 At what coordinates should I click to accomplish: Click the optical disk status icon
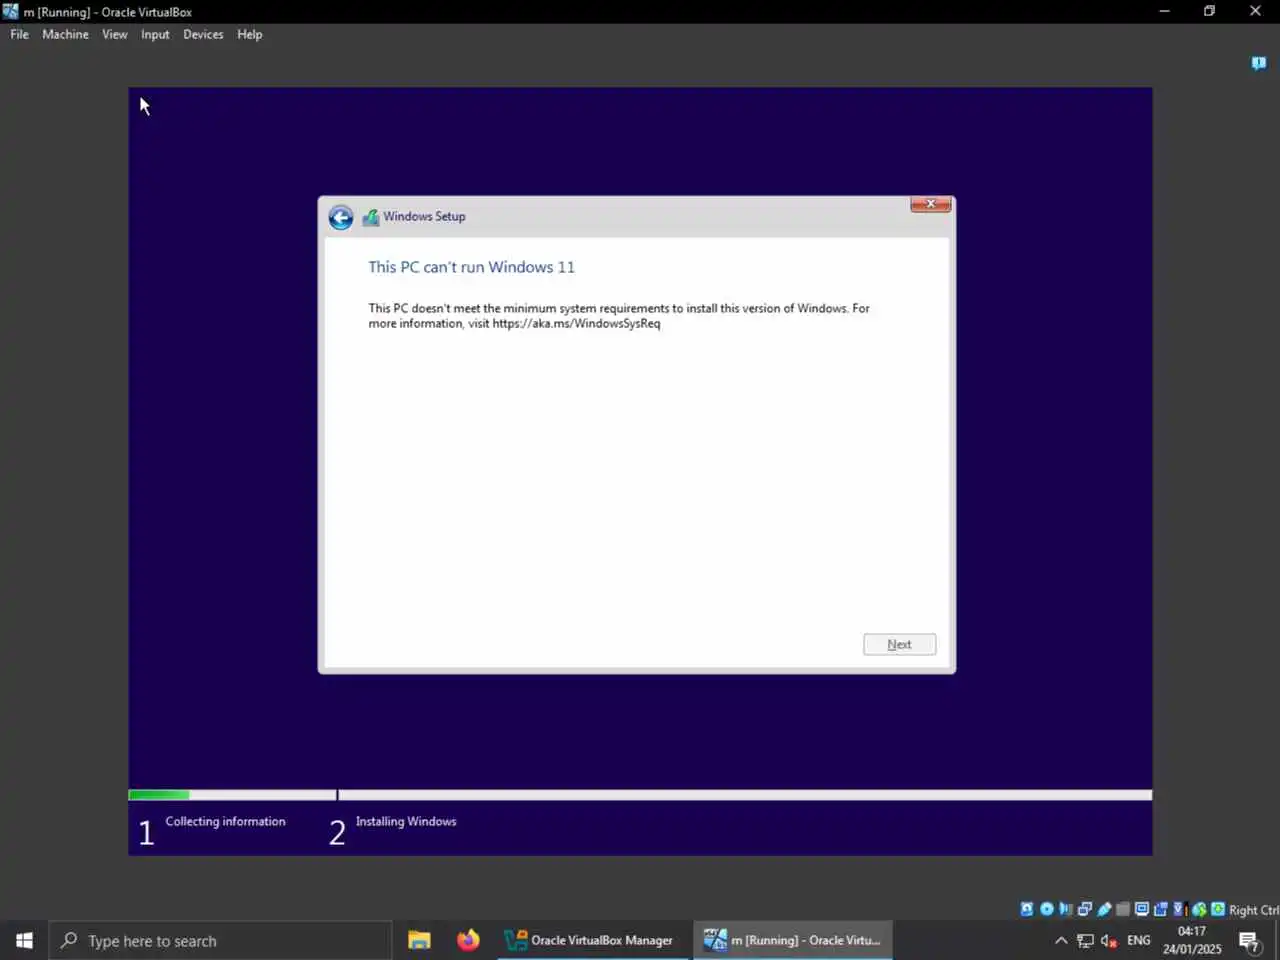pyautogui.click(x=1047, y=909)
